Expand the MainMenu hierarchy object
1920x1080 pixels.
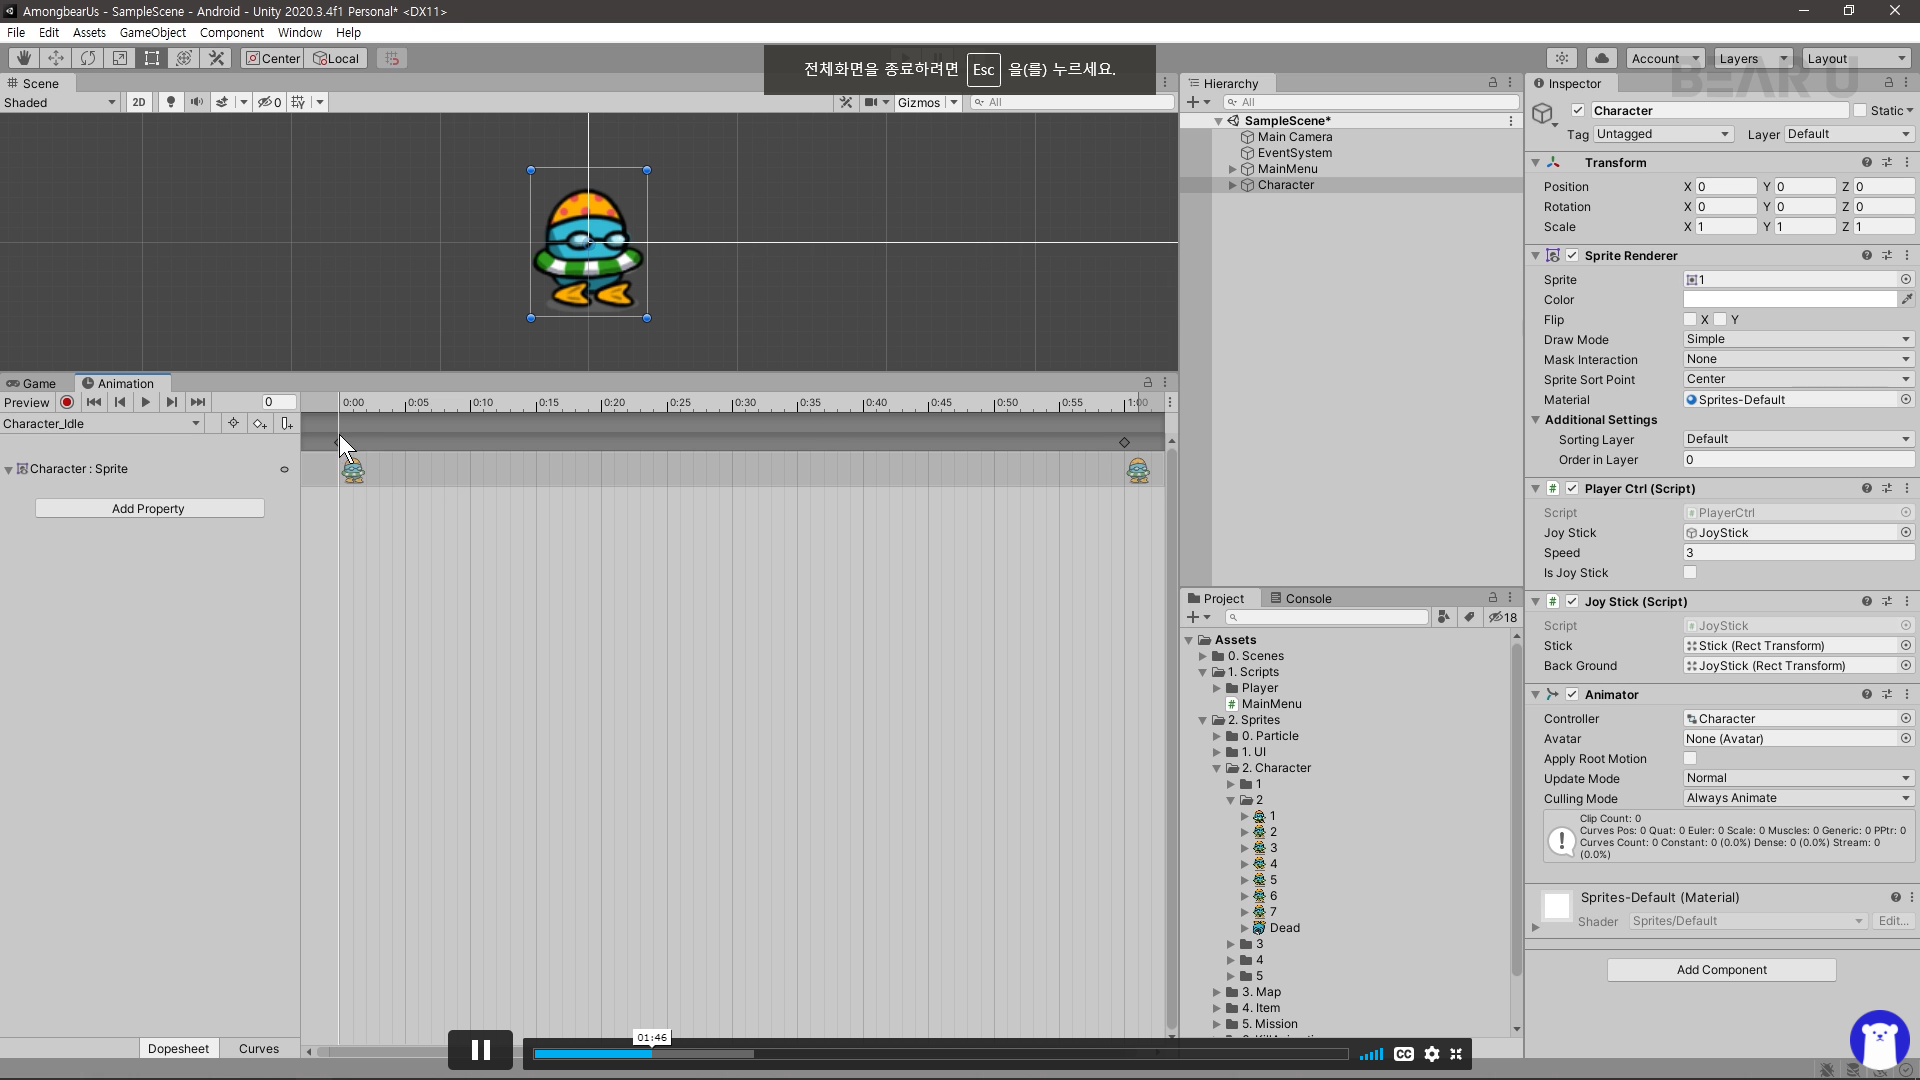pyautogui.click(x=1233, y=169)
